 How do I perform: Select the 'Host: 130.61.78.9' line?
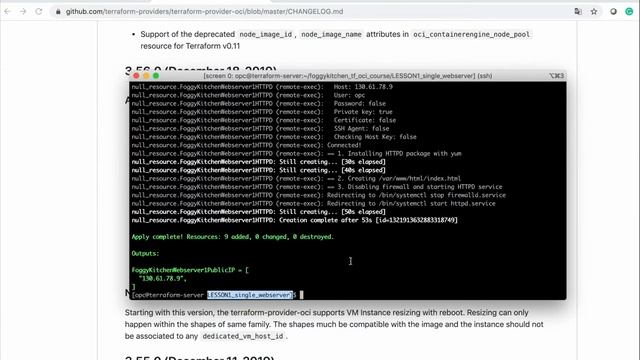click(262, 87)
